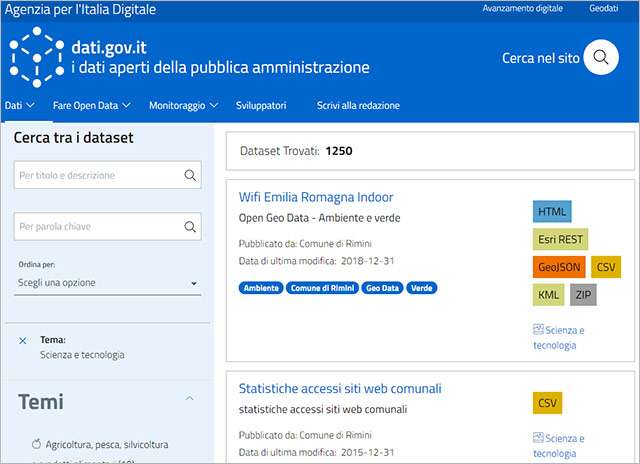Click date 2015-12-31 of Statistiche dataset
This screenshot has width=640, height=464.
[x=367, y=452]
